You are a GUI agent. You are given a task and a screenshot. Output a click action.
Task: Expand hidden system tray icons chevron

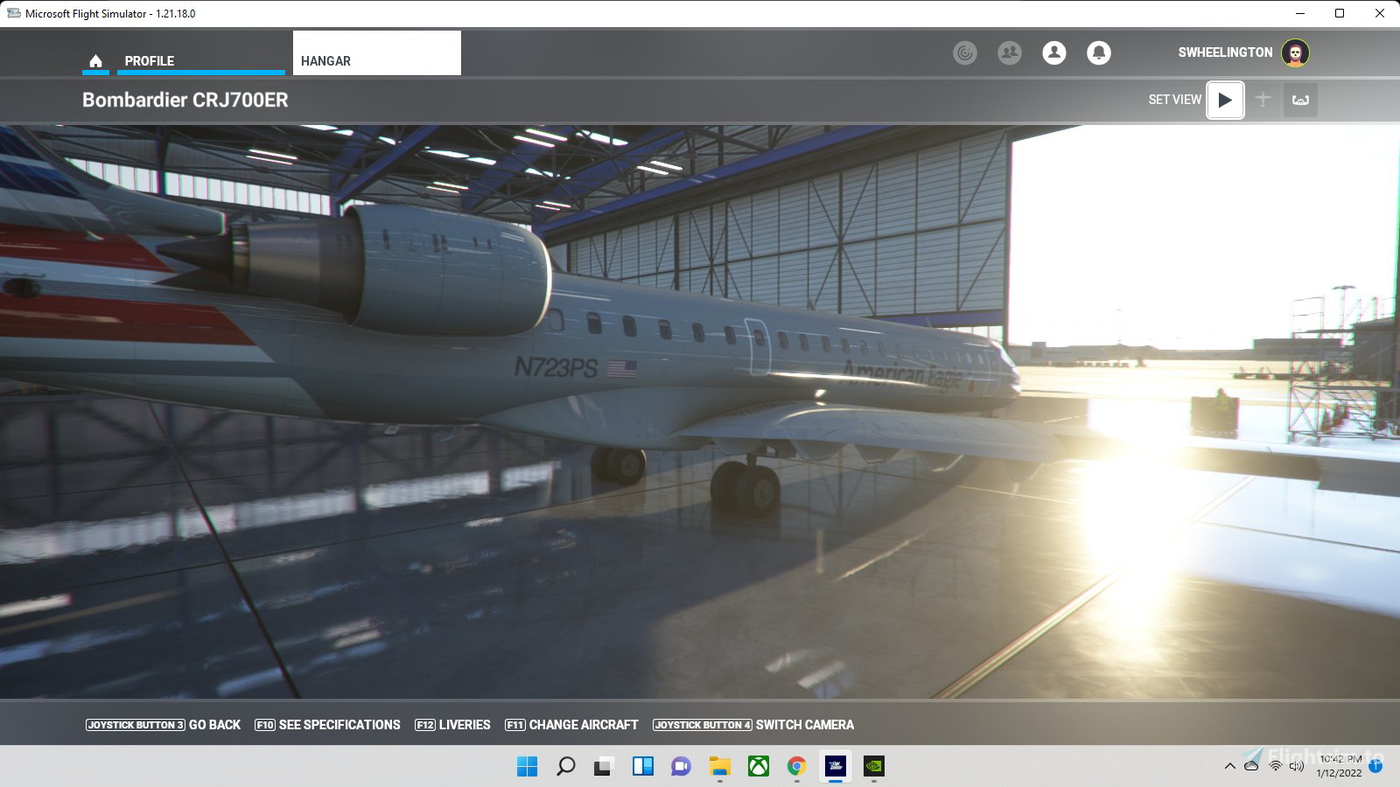[x=1229, y=766]
